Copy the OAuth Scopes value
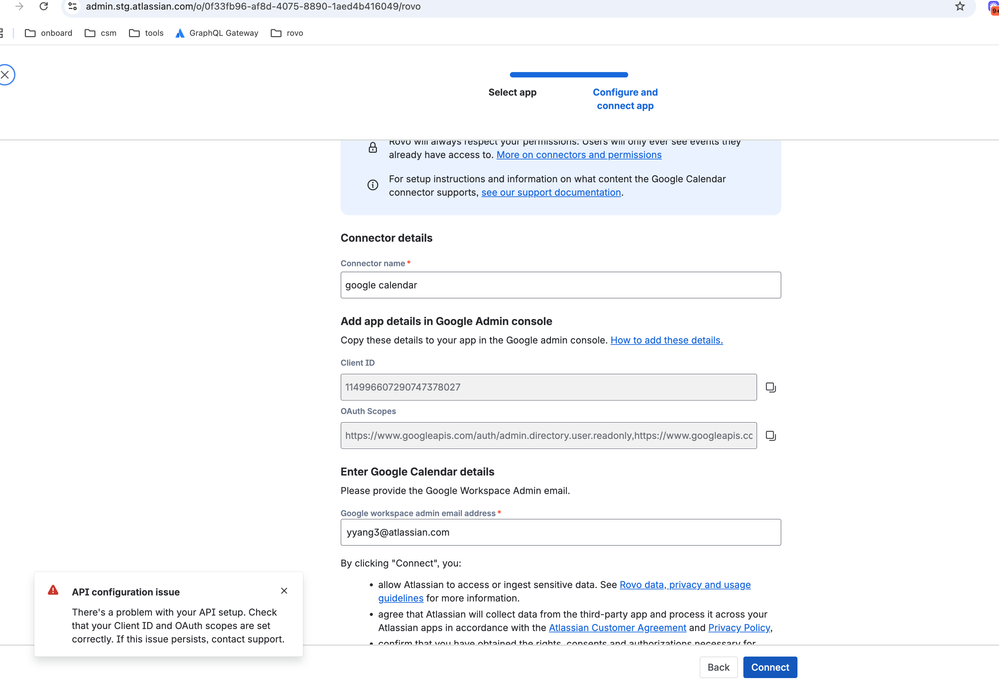 click(770, 436)
